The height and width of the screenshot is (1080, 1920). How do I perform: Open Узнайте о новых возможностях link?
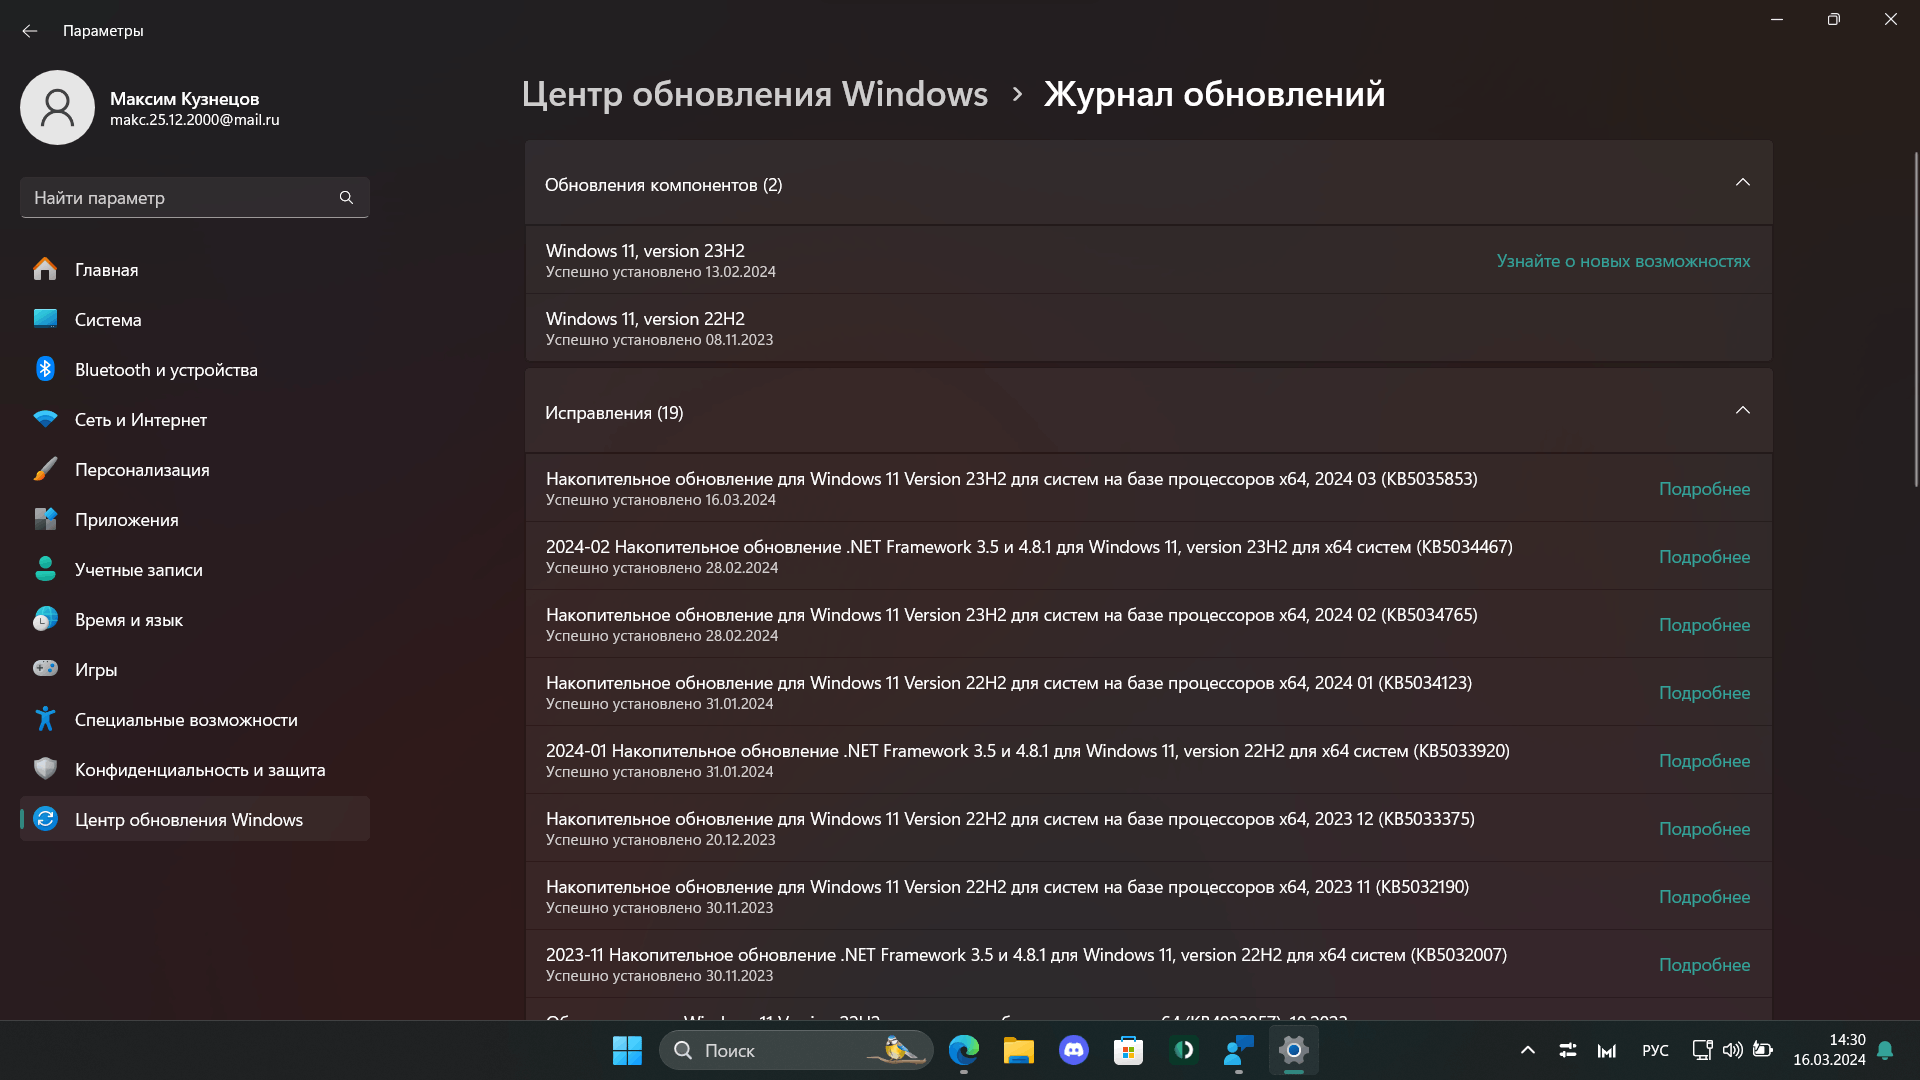coord(1623,261)
